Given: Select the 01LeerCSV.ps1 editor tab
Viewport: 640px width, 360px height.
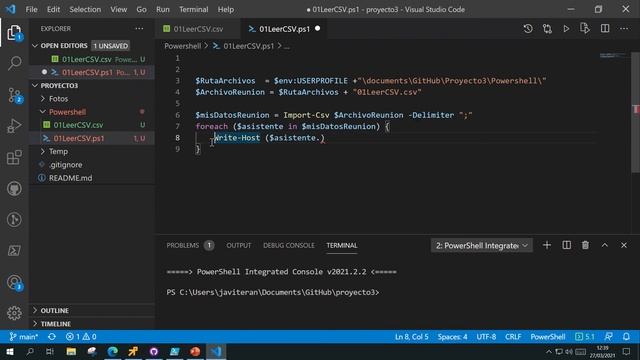Looking at the screenshot, I should click(284, 29).
